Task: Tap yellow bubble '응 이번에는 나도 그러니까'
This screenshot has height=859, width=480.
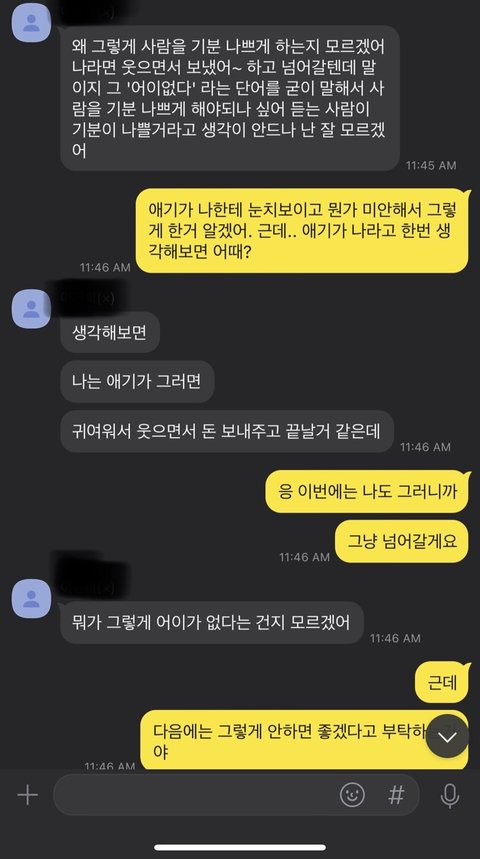Action: [x=368, y=491]
